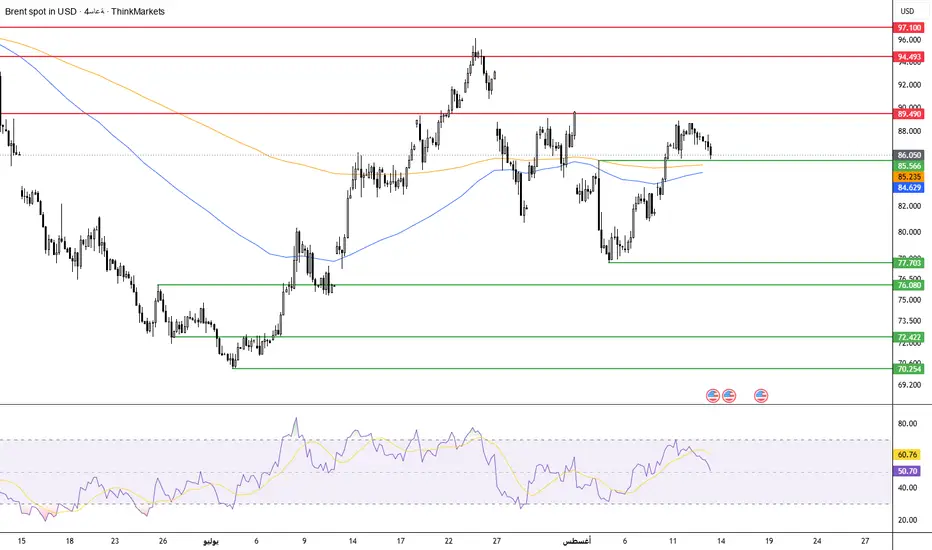Click the green 72.422 support label
Image resolution: width=932 pixels, height=550 pixels.
[x=909, y=337]
